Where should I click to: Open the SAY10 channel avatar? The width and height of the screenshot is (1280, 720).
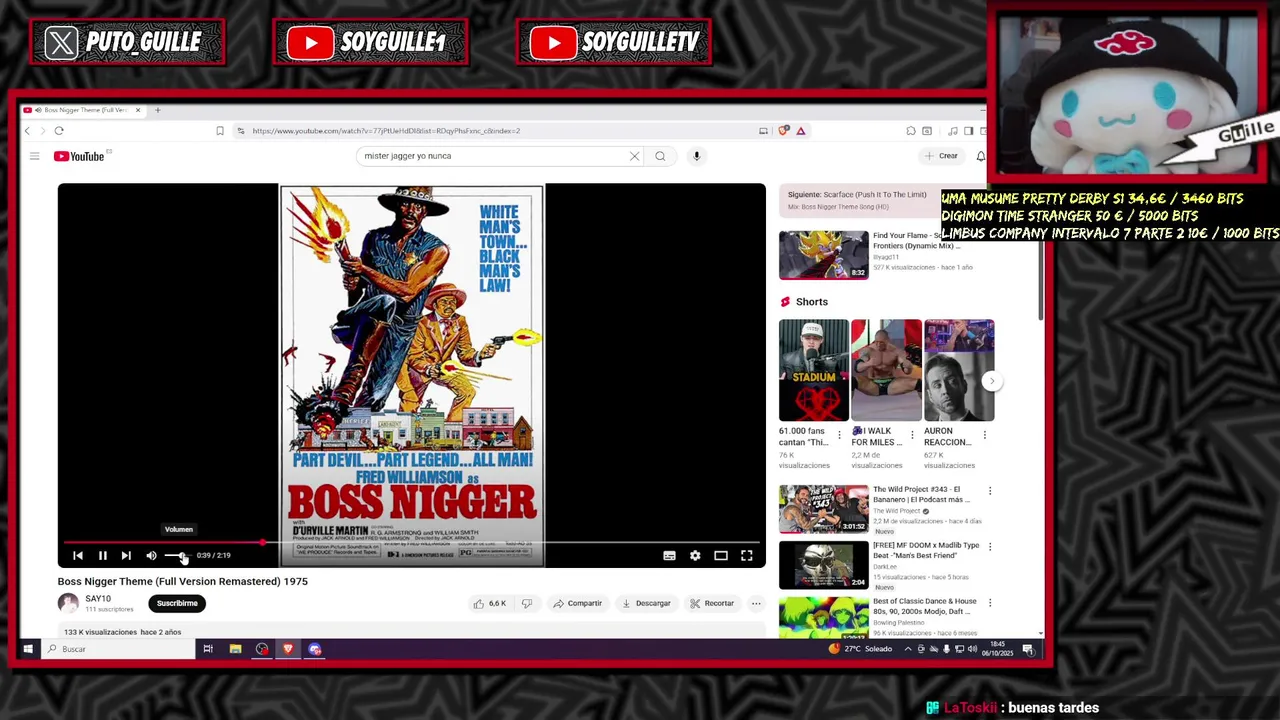coord(68,603)
